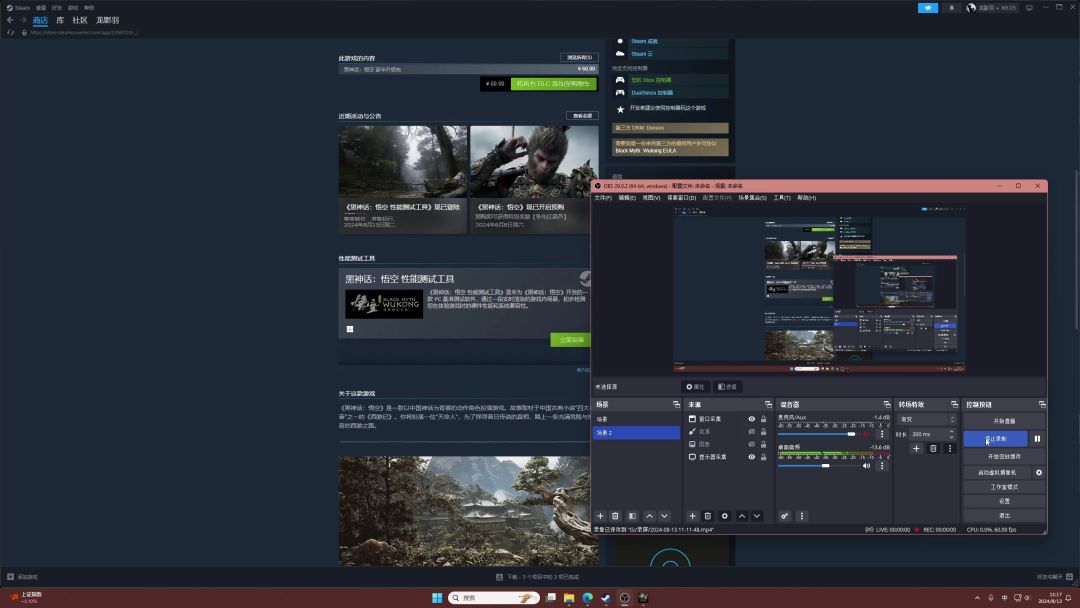Add a new scene in OBS
1080x608 pixels.
[600, 516]
